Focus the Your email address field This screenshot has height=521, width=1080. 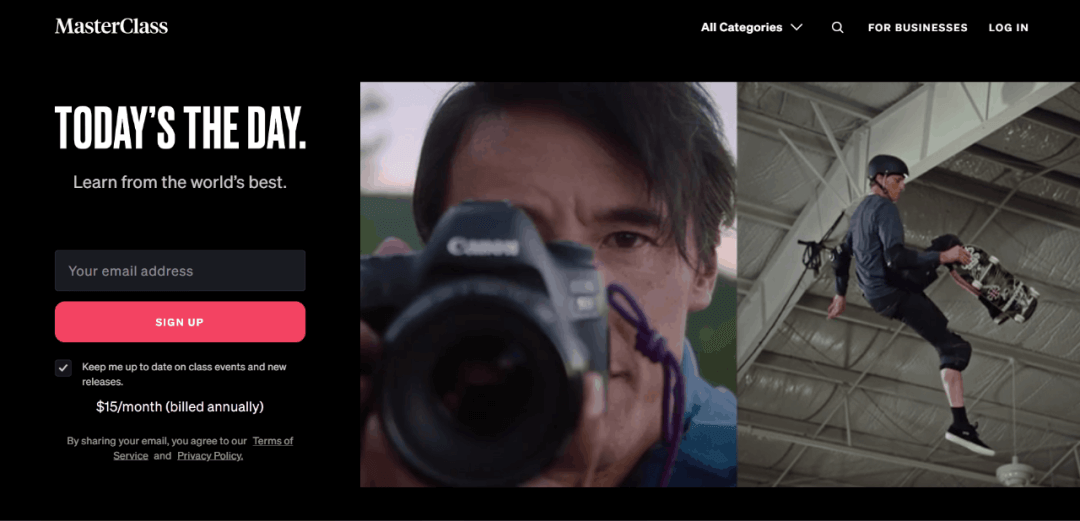[180, 270]
